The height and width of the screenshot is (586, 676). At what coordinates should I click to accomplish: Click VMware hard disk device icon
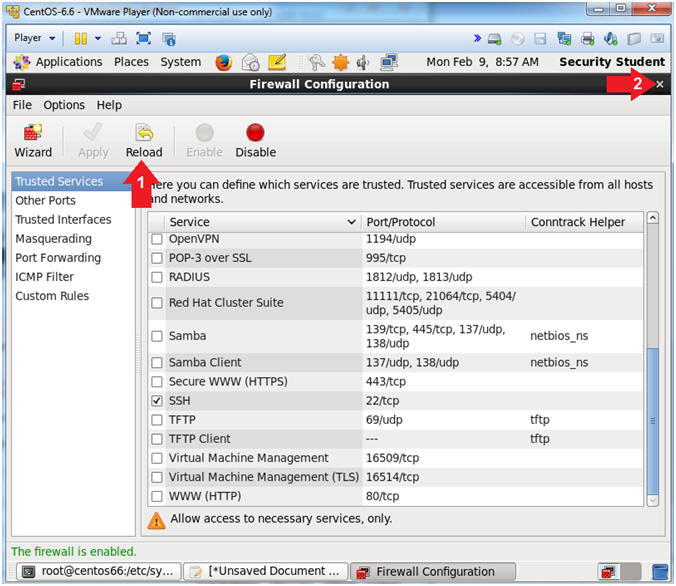pyautogui.click(x=494, y=39)
